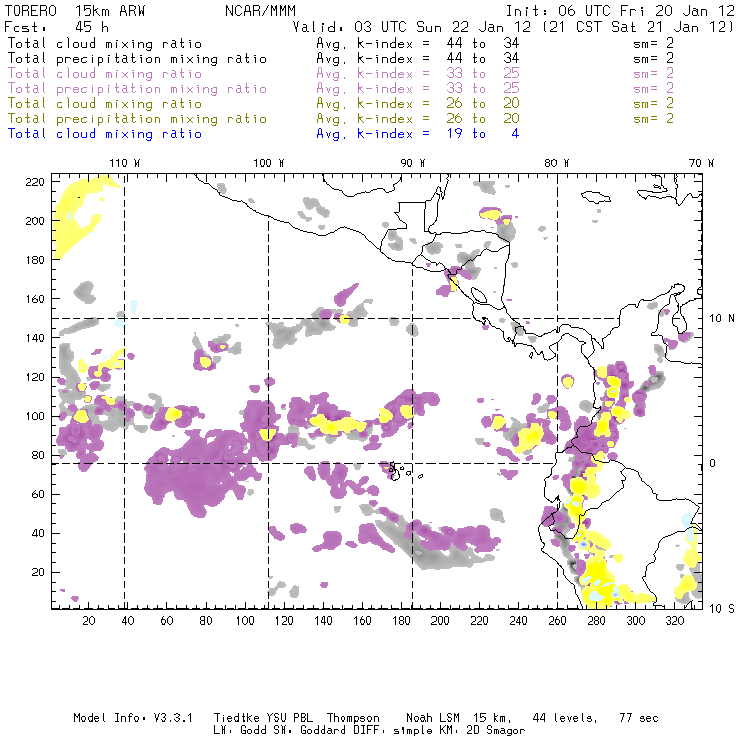Click the "110 W" longitude label
The width and height of the screenshot is (740, 740).
pos(125,163)
